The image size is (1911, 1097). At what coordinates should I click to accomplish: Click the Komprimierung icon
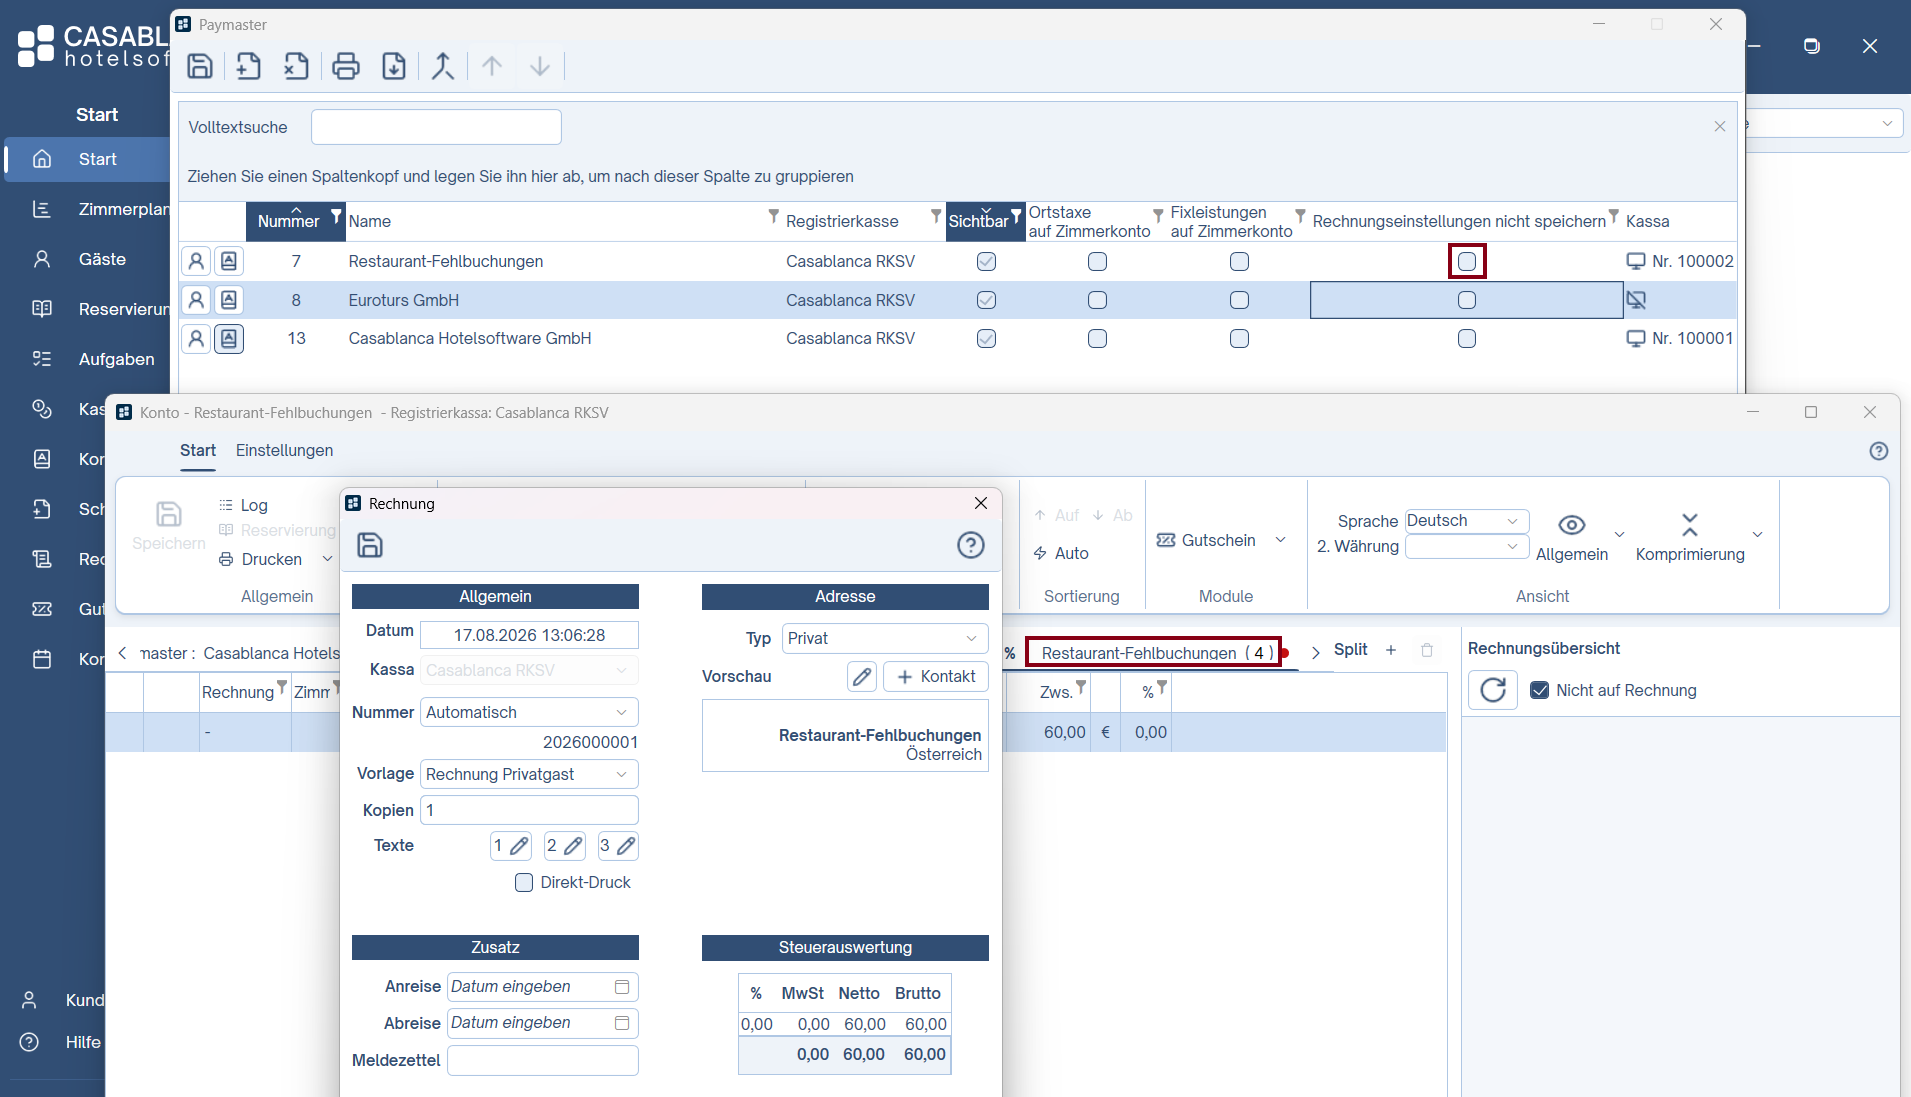point(1690,525)
